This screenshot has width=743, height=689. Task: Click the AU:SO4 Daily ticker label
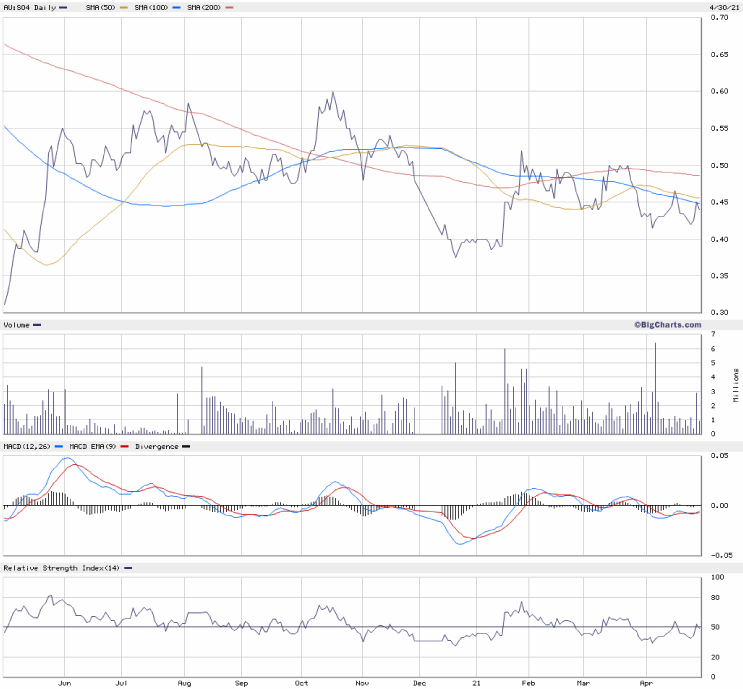tap(30, 7)
